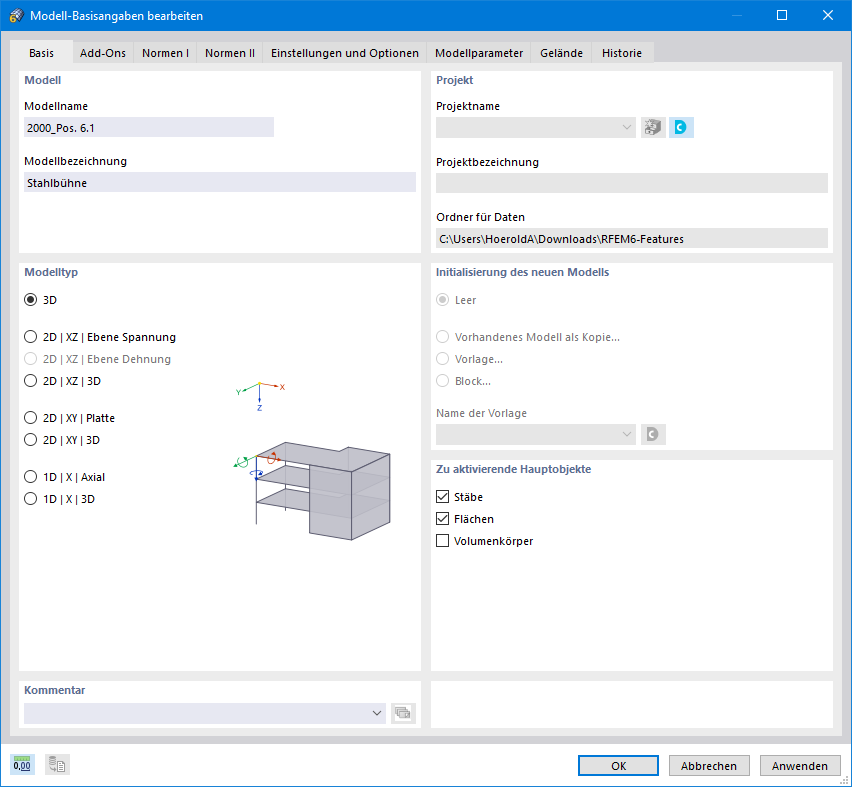Select the 2D | XY | 3D option

pos(30,440)
